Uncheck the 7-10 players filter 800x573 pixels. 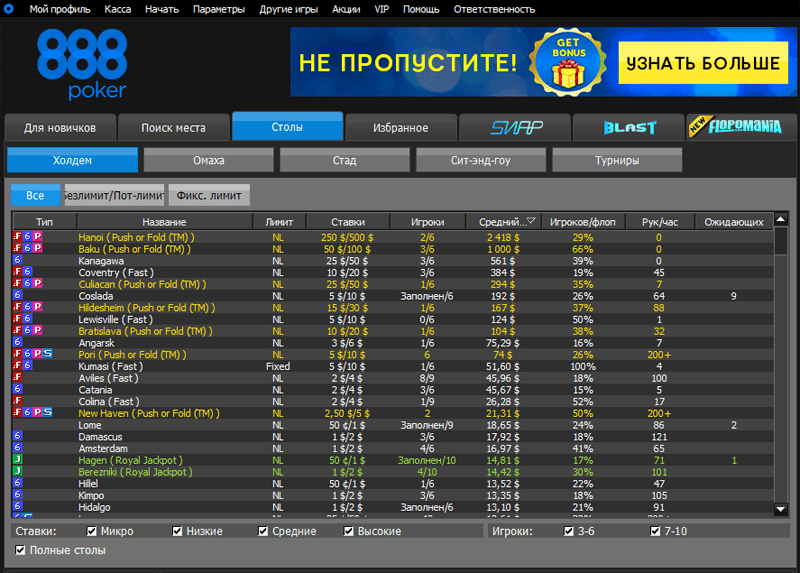(x=655, y=532)
